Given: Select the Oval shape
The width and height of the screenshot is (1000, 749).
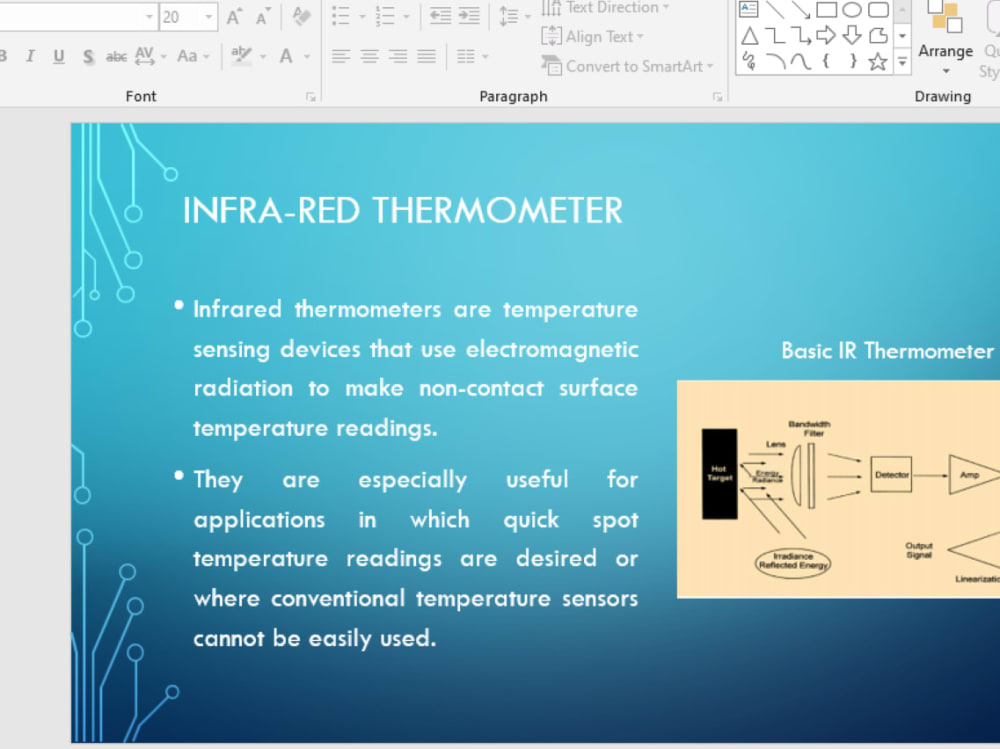Looking at the screenshot, I should [852, 9].
